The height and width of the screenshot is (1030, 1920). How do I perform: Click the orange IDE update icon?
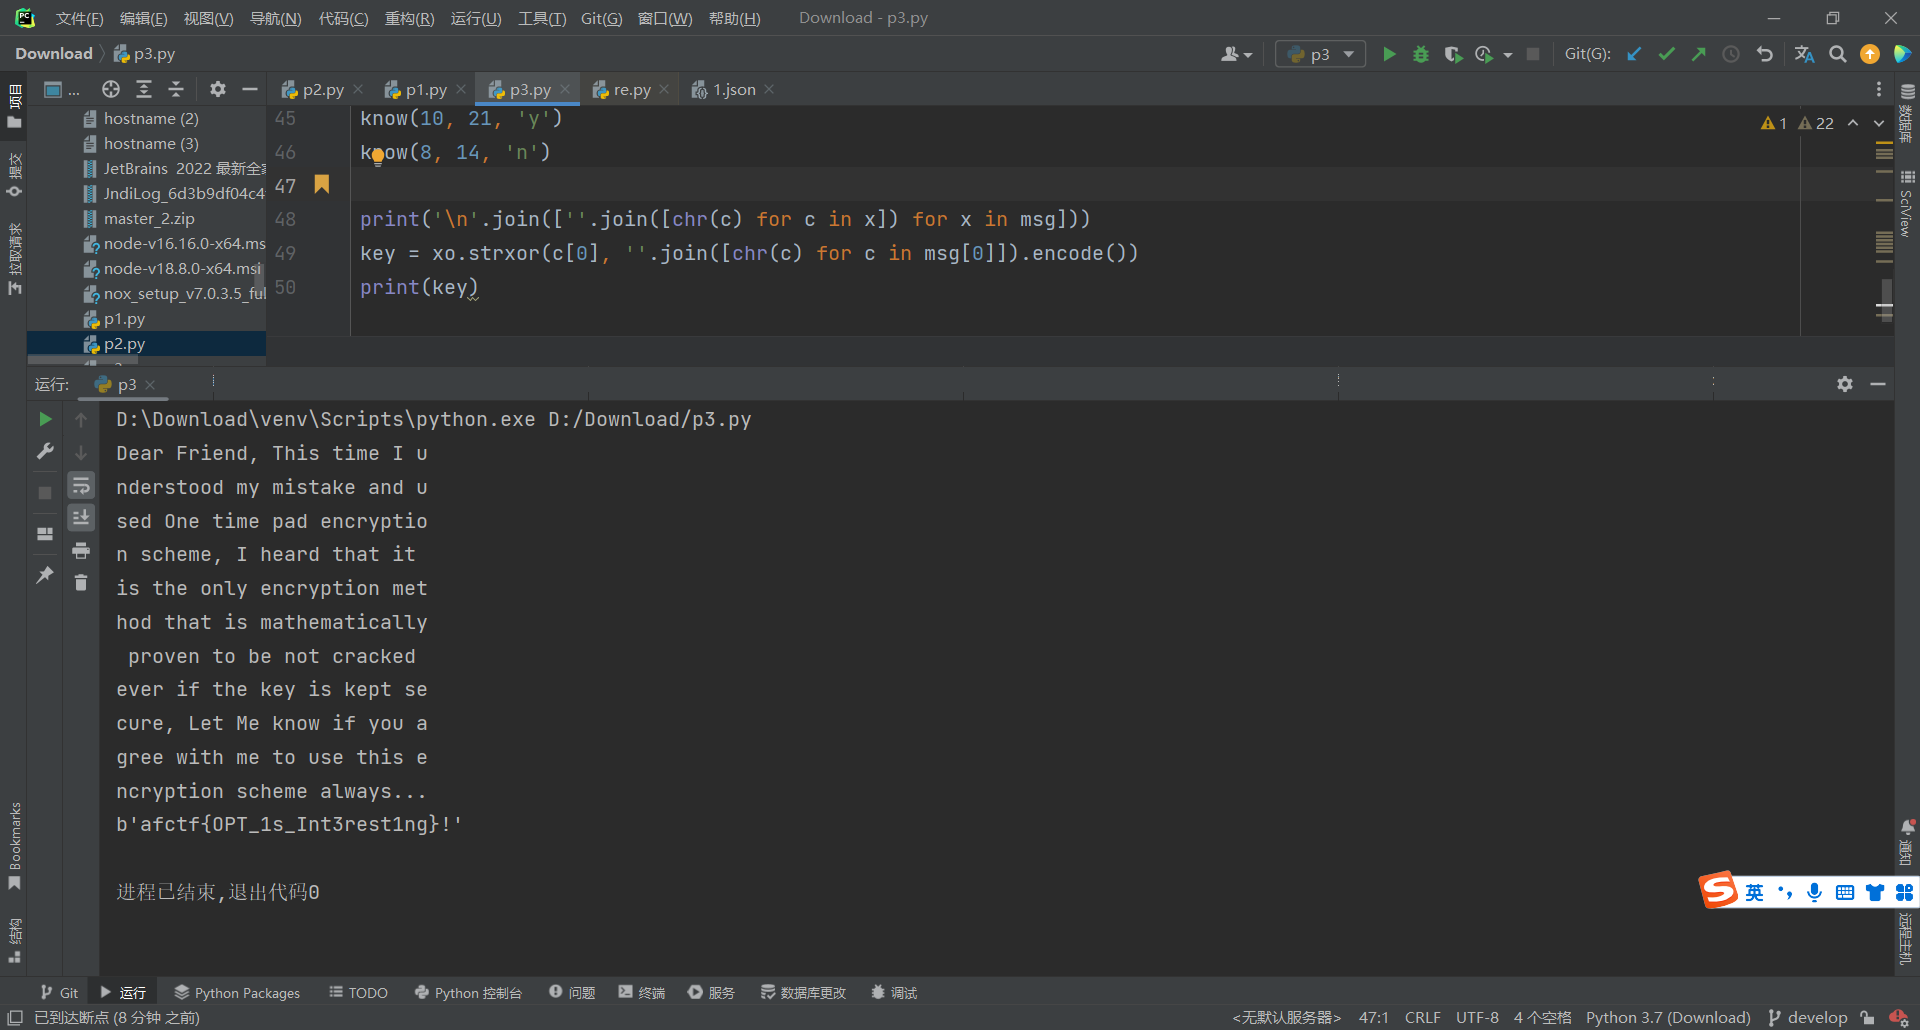(x=1870, y=54)
